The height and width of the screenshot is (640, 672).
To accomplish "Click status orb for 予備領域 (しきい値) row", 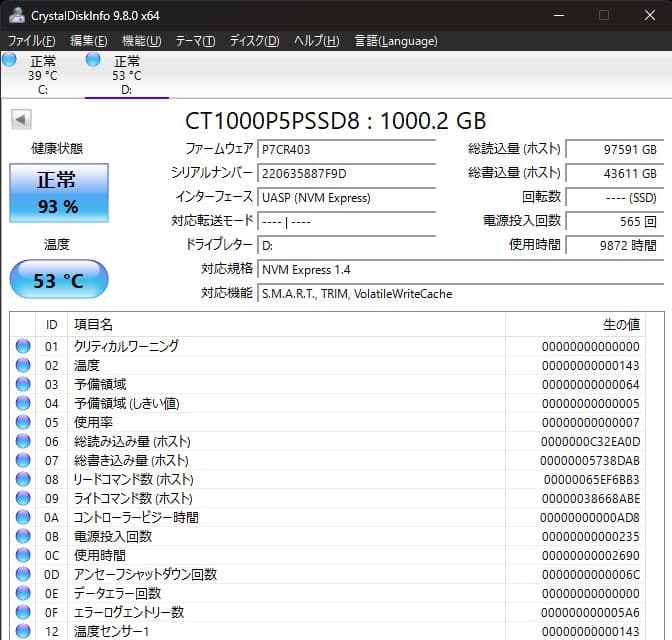I will coord(23,403).
